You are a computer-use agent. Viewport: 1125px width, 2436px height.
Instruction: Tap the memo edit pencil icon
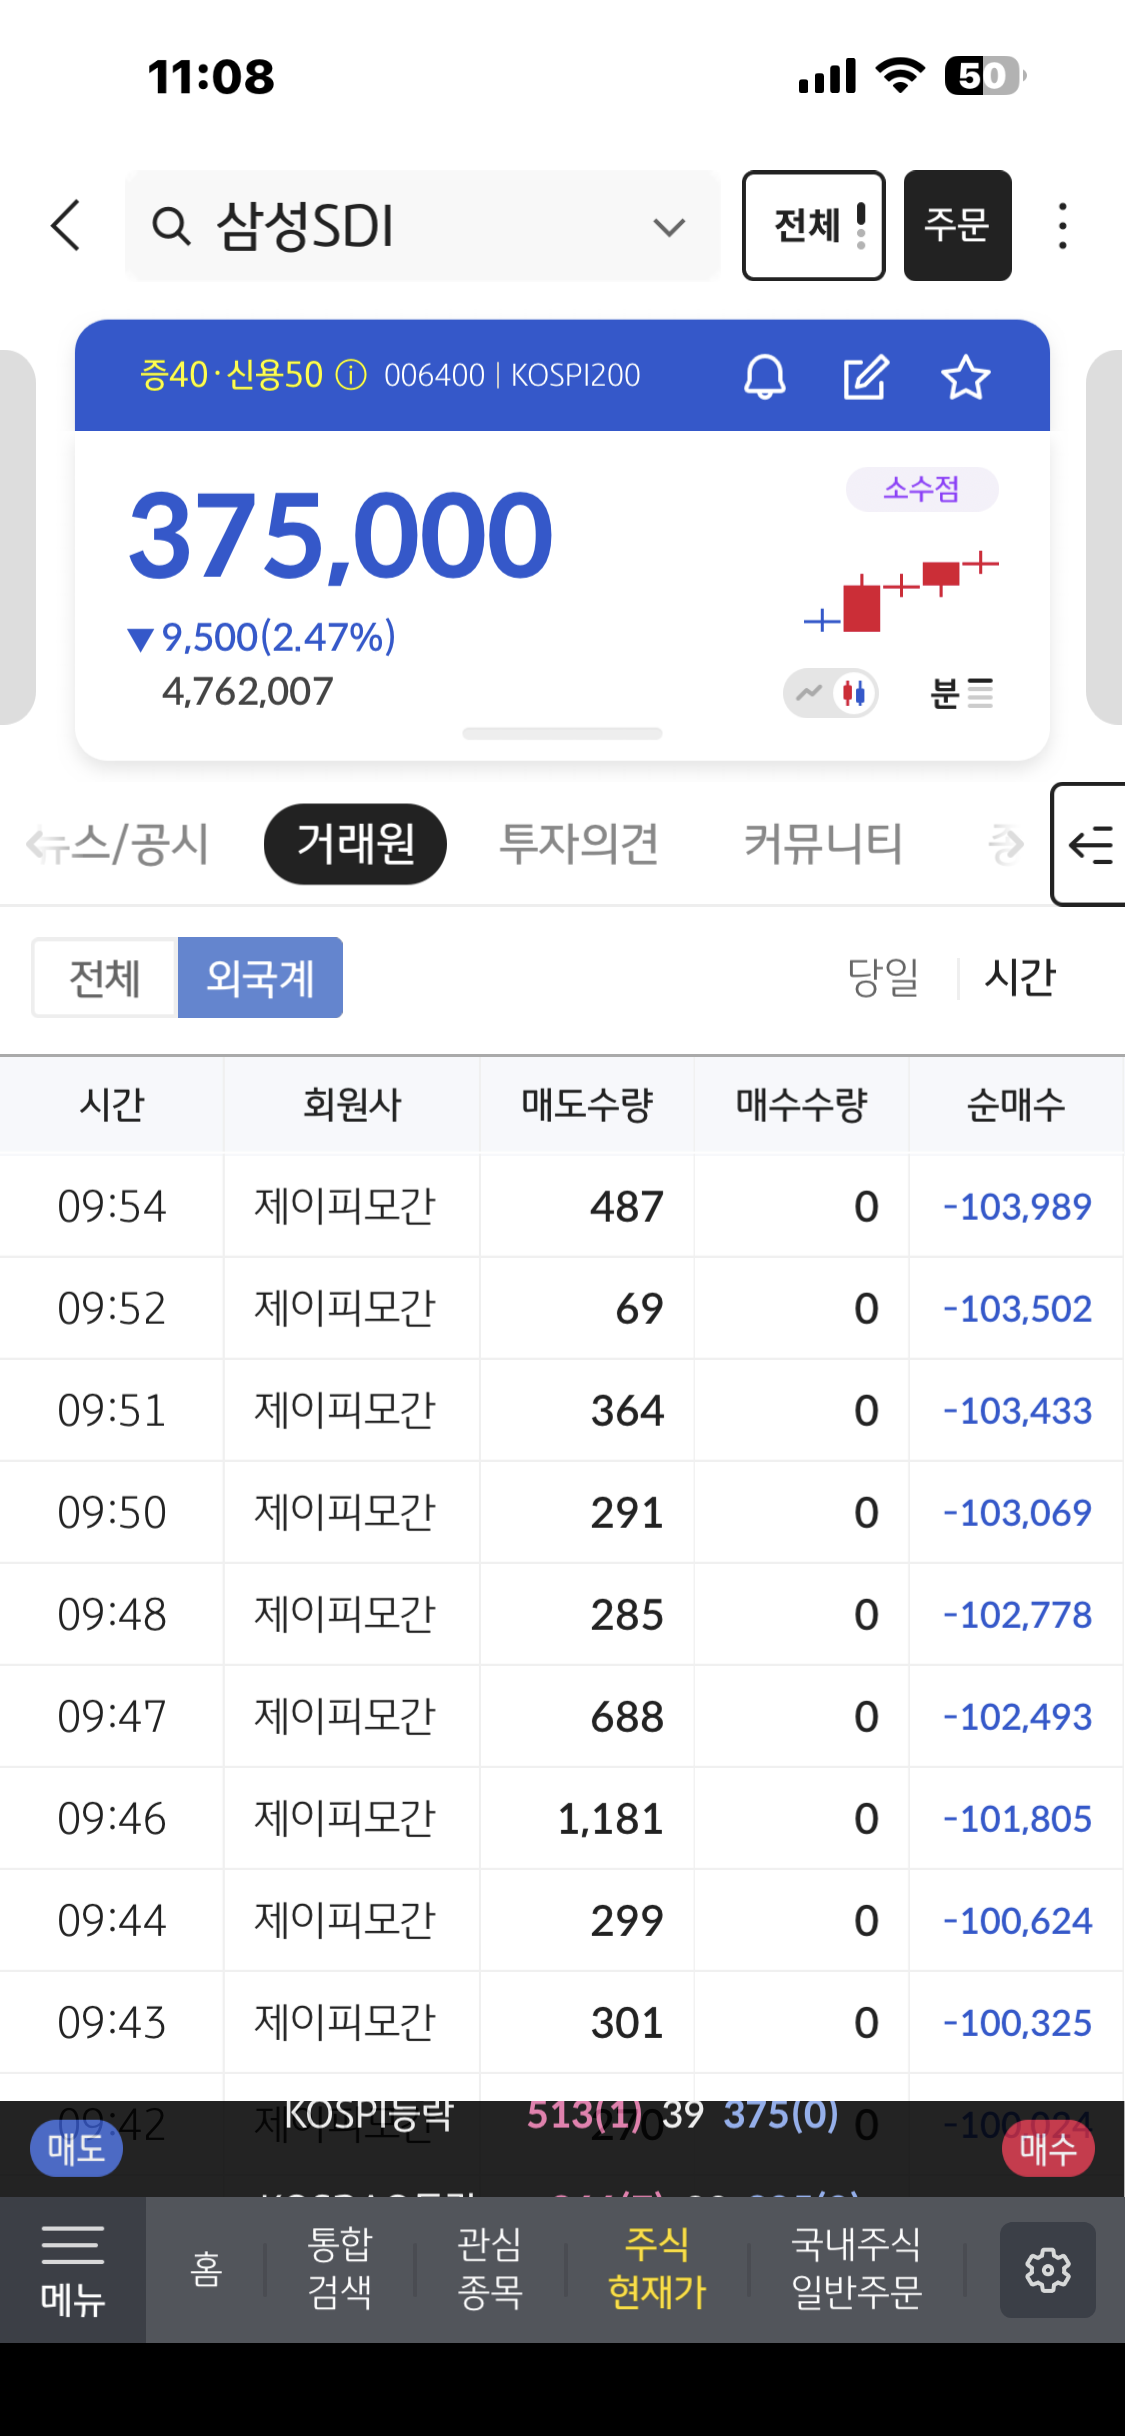click(865, 377)
